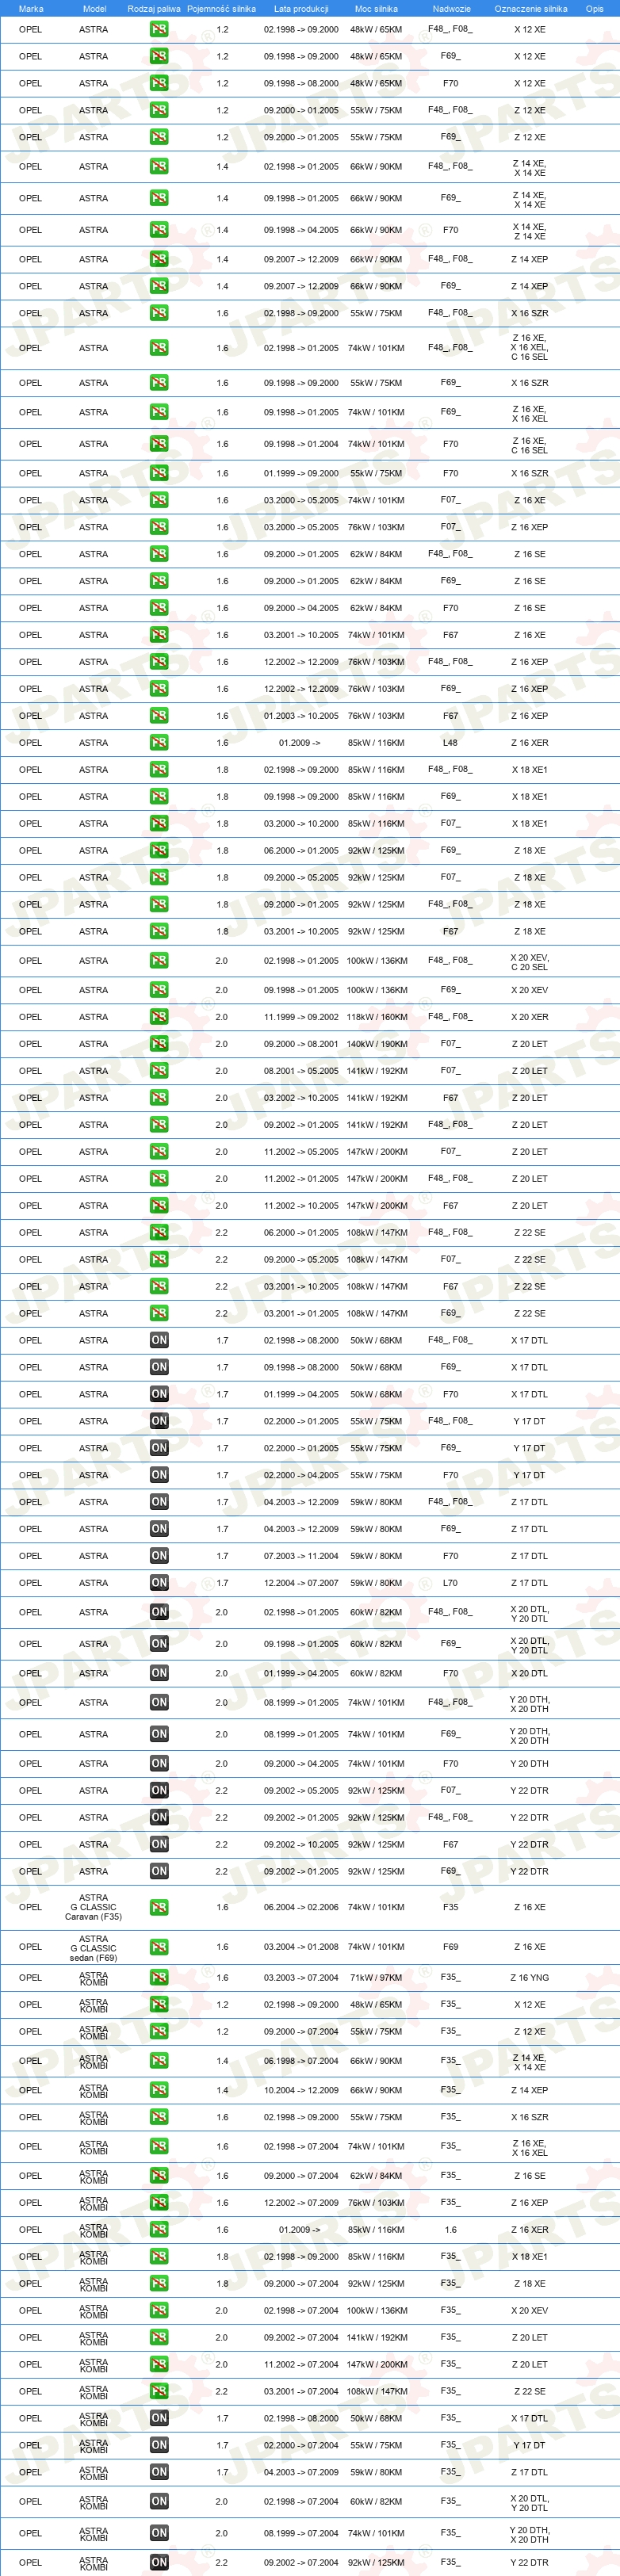
Task: Select the body code 'L48'
Action: 451,743
